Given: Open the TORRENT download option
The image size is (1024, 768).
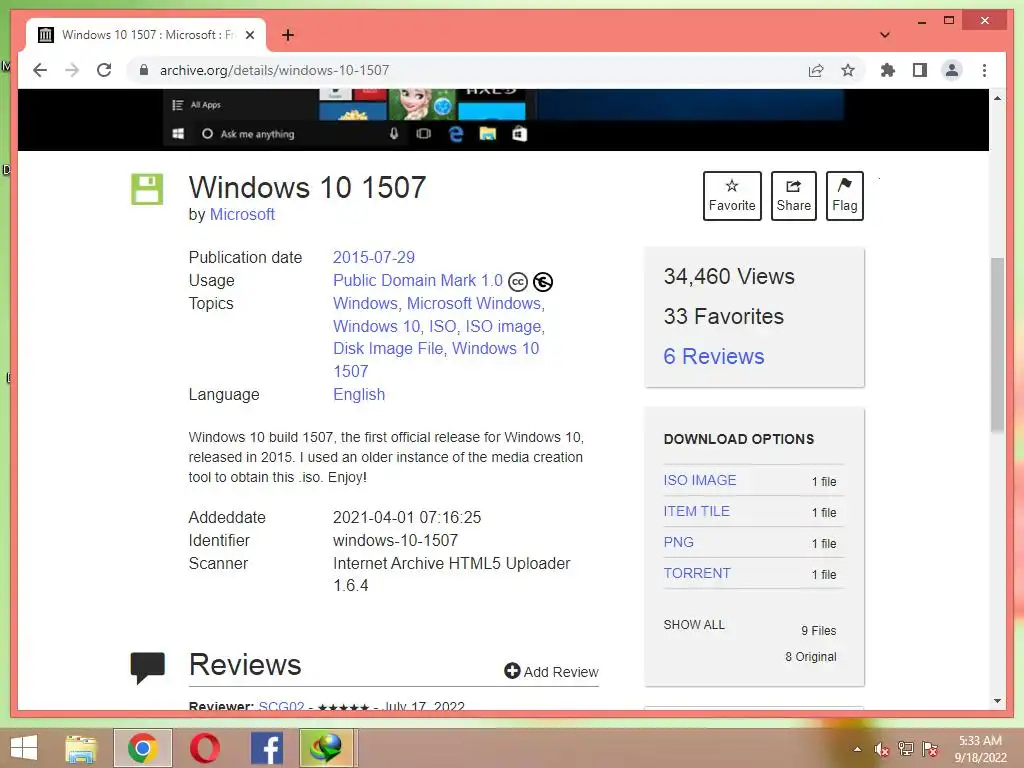Looking at the screenshot, I should pos(697,573).
